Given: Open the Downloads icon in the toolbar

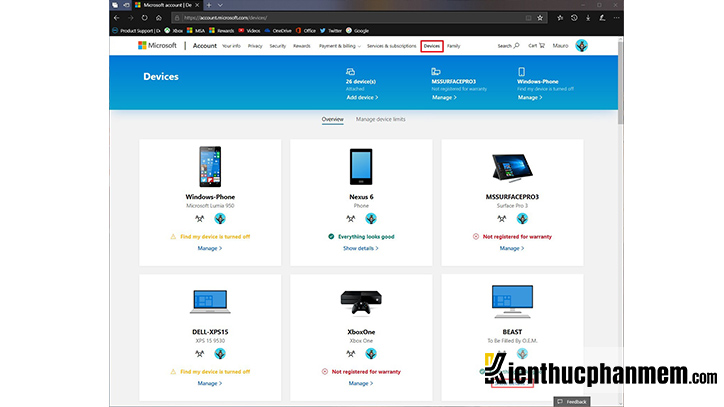Looking at the screenshot, I should [x=588, y=18].
